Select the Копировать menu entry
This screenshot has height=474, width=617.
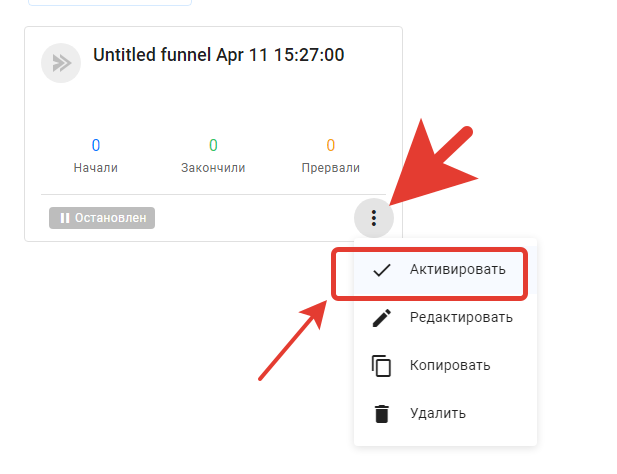pyautogui.click(x=445, y=366)
